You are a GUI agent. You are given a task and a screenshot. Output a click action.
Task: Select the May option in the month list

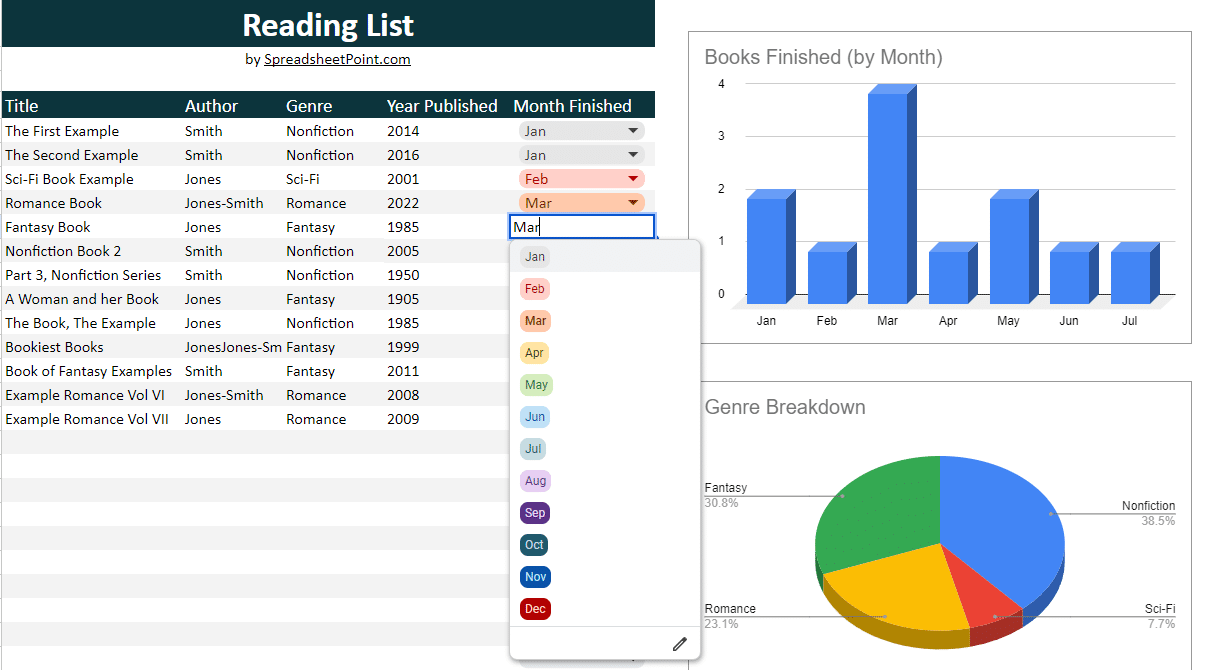point(535,384)
